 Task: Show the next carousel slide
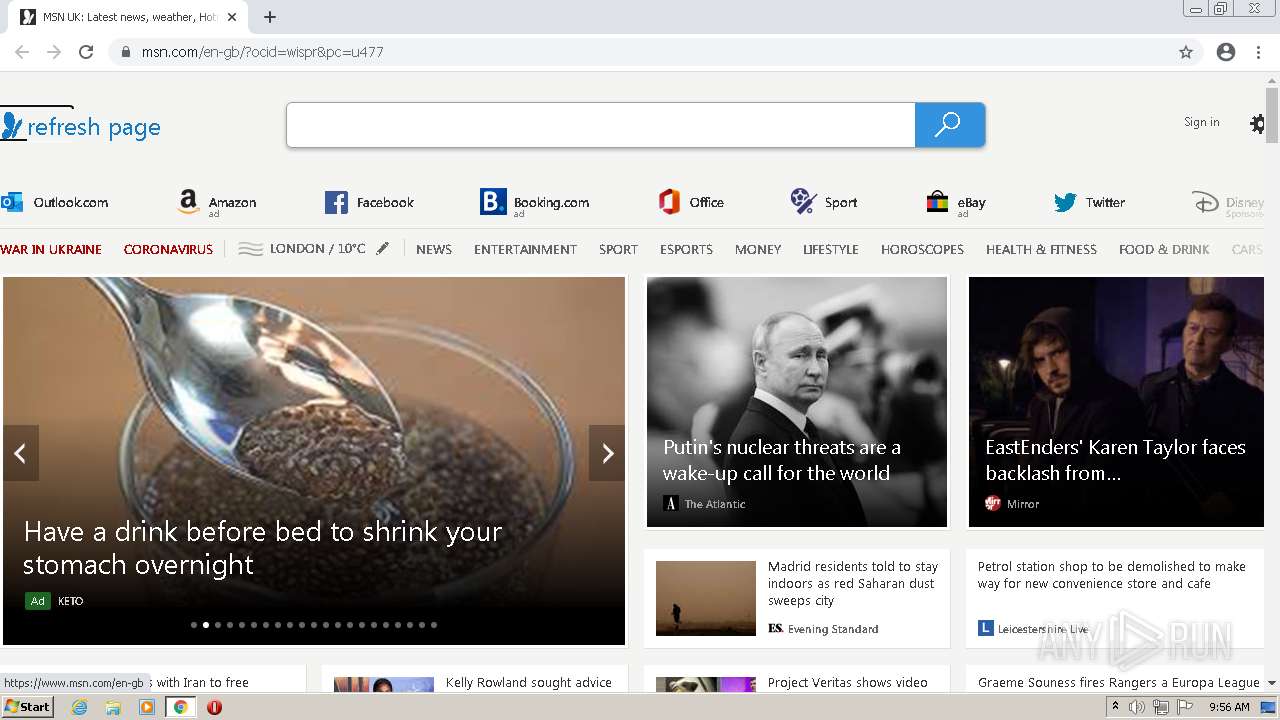pos(607,453)
